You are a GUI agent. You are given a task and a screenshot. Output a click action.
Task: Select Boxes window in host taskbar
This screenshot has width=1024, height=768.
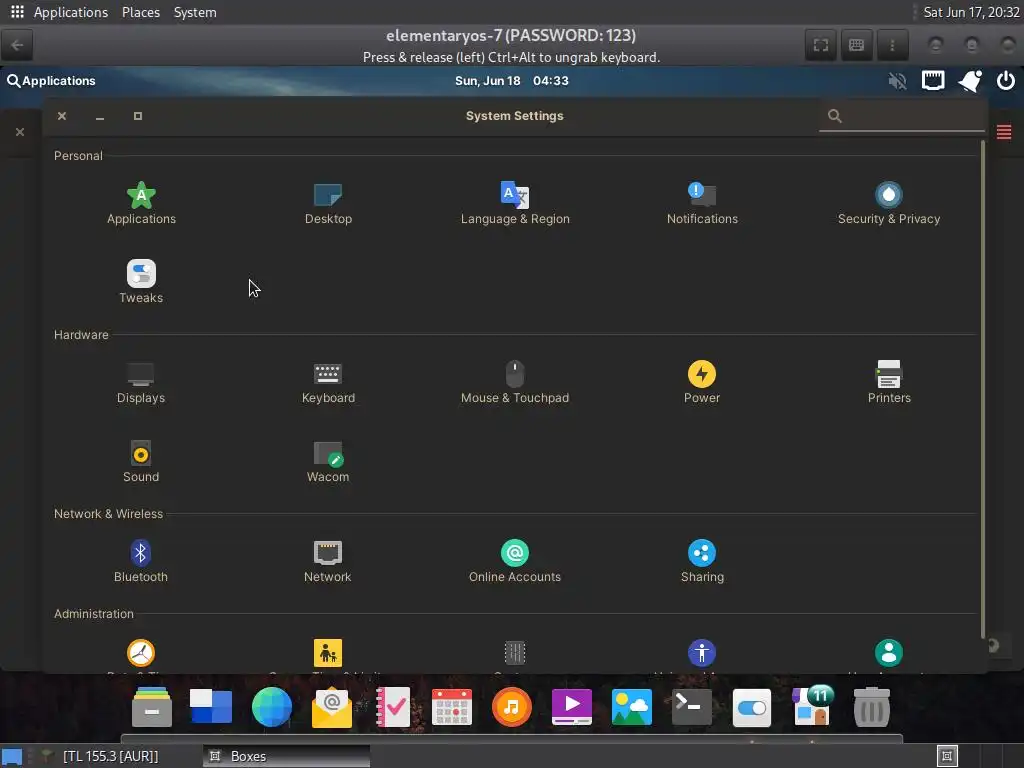pos(286,756)
